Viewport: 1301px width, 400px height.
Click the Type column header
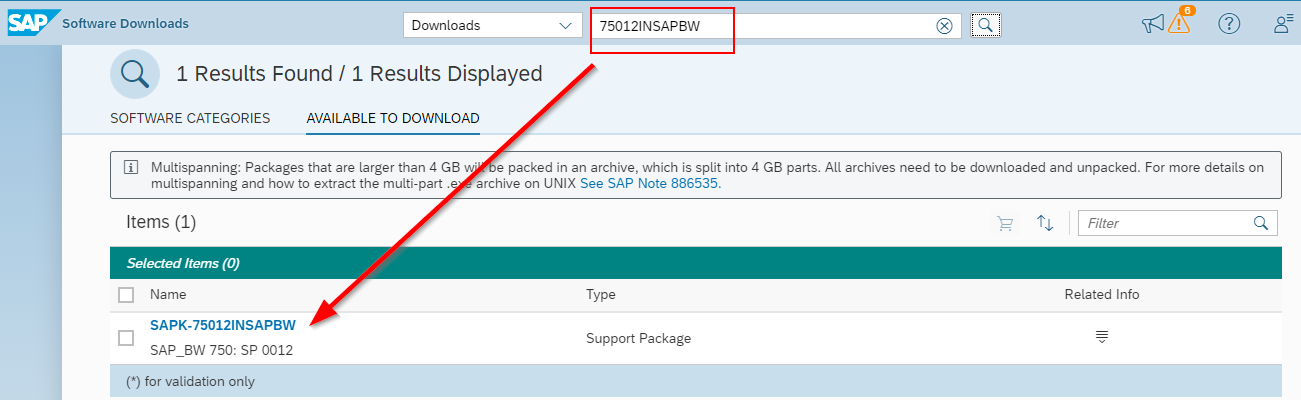pos(601,295)
